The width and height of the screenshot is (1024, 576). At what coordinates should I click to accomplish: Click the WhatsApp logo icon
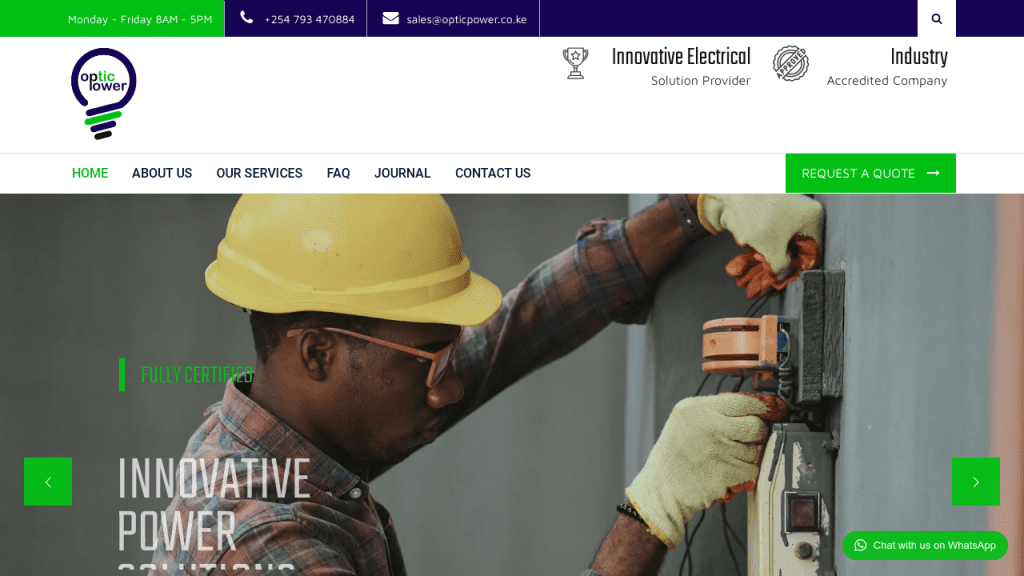pos(860,545)
